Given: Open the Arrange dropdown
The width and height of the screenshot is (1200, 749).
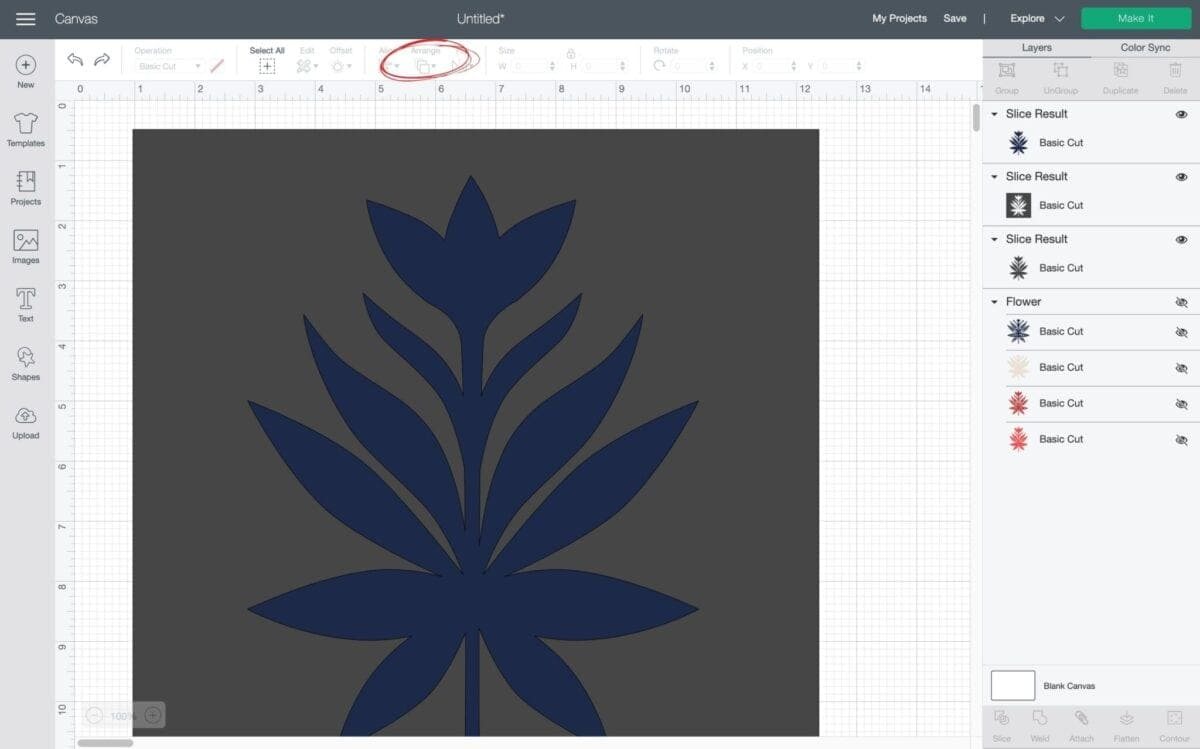Looking at the screenshot, I should 426,66.
